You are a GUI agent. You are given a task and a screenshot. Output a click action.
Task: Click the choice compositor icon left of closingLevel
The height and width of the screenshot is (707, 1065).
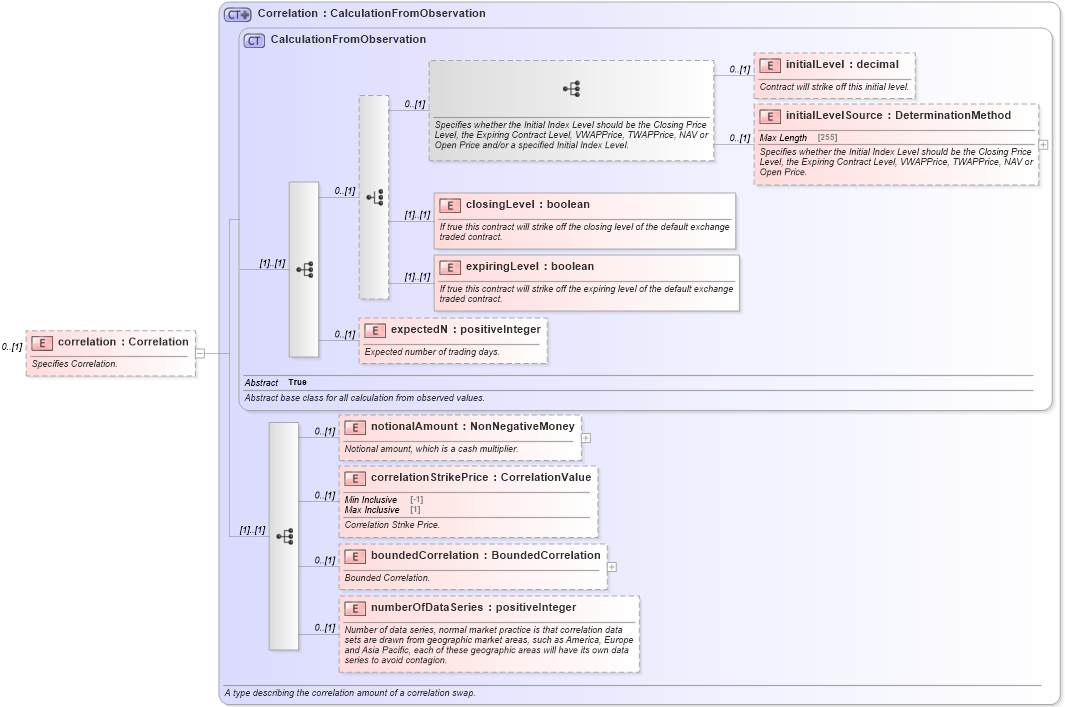click(375, 197)
